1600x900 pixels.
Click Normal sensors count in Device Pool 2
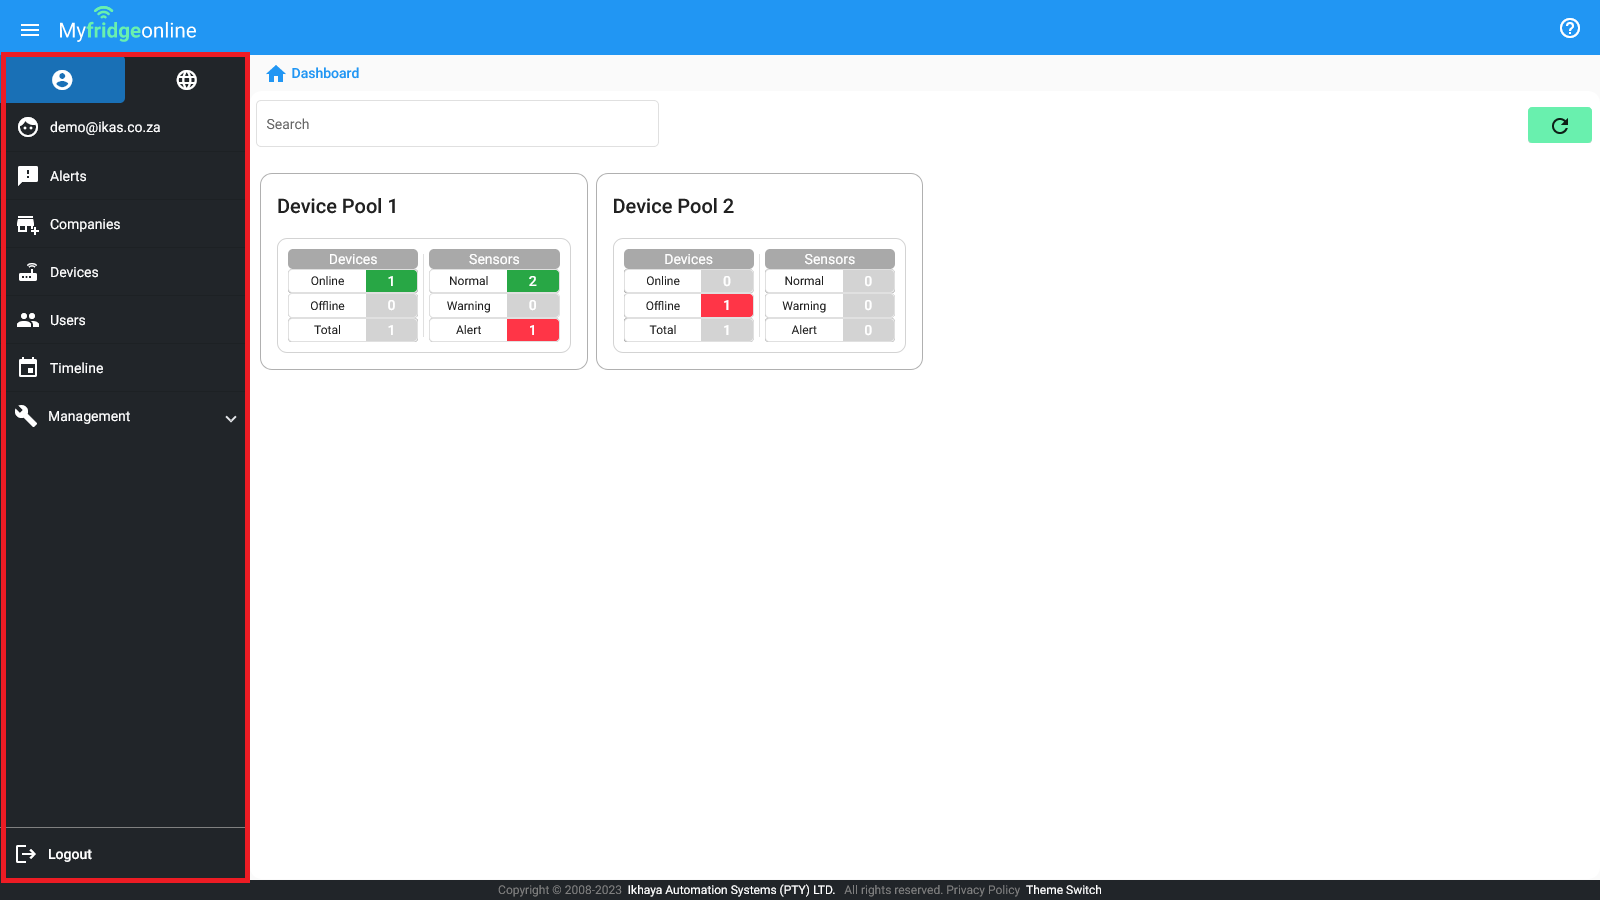click(868, 281)
